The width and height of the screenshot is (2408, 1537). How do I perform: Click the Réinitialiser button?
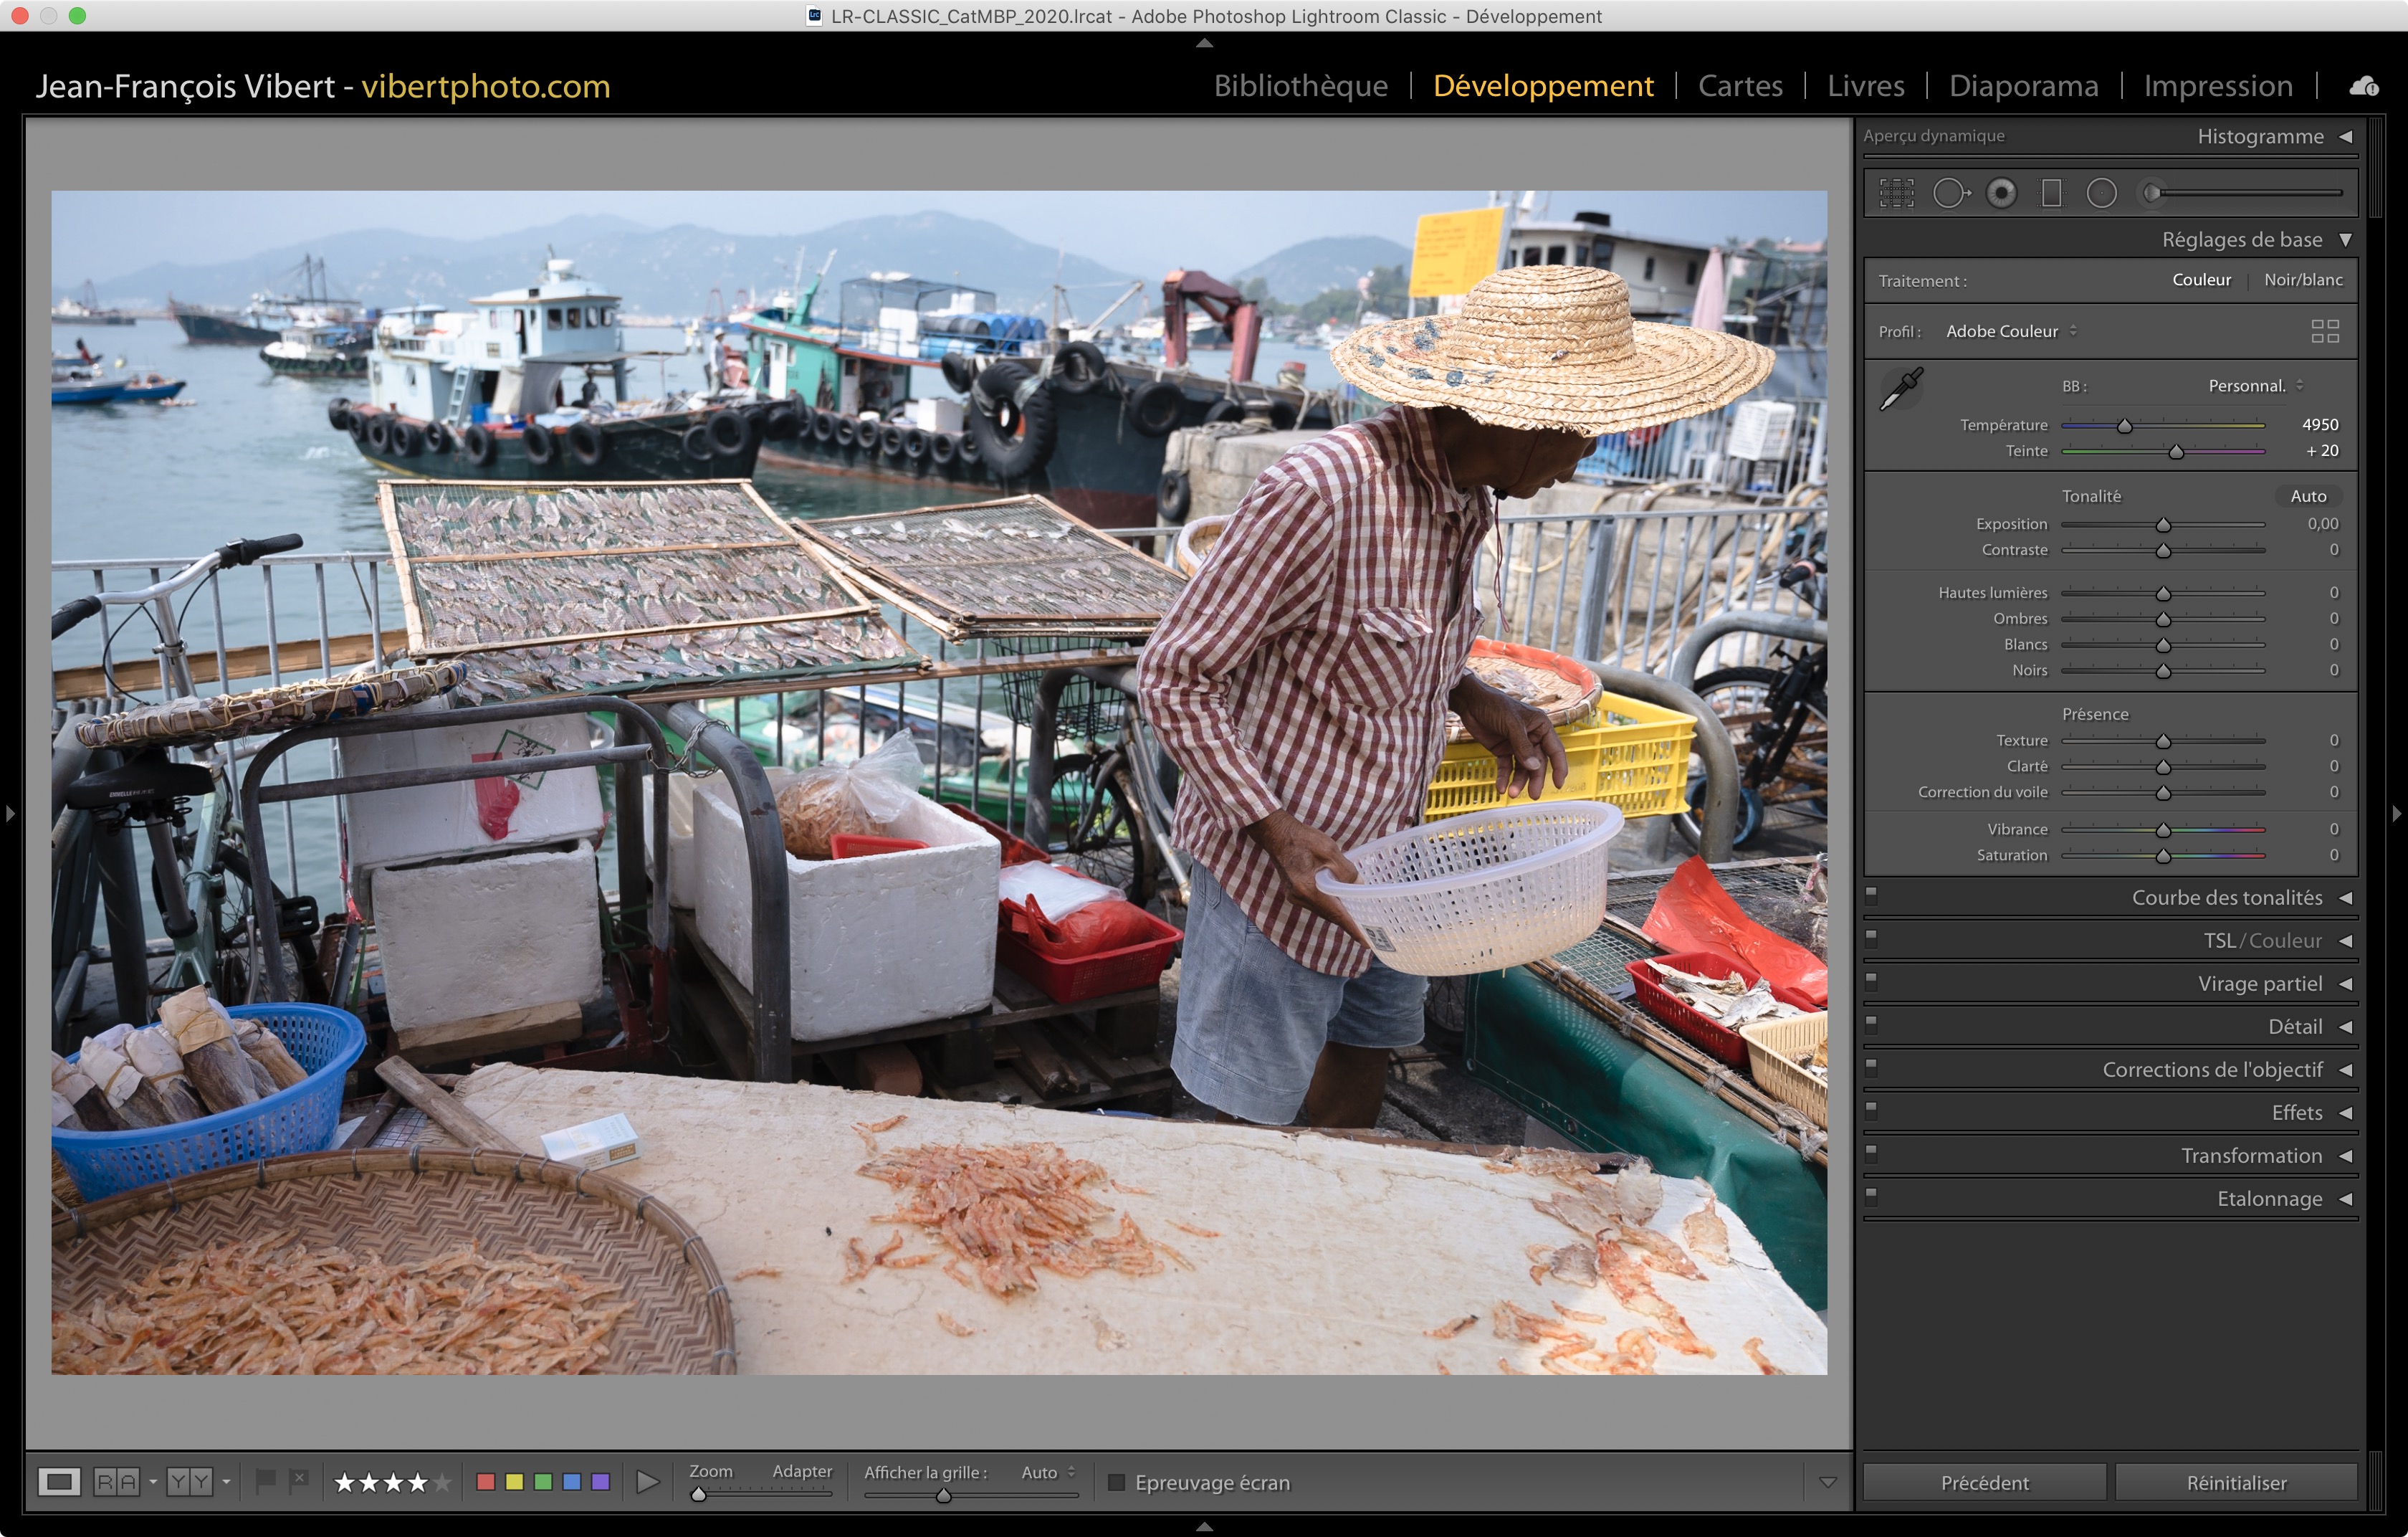pos(2236,1482)
